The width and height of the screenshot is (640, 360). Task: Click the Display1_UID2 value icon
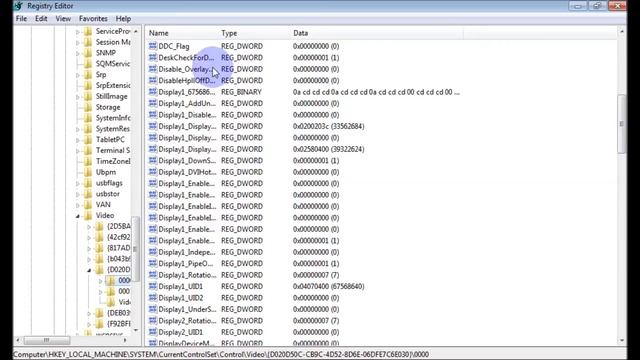pos(153,298)
